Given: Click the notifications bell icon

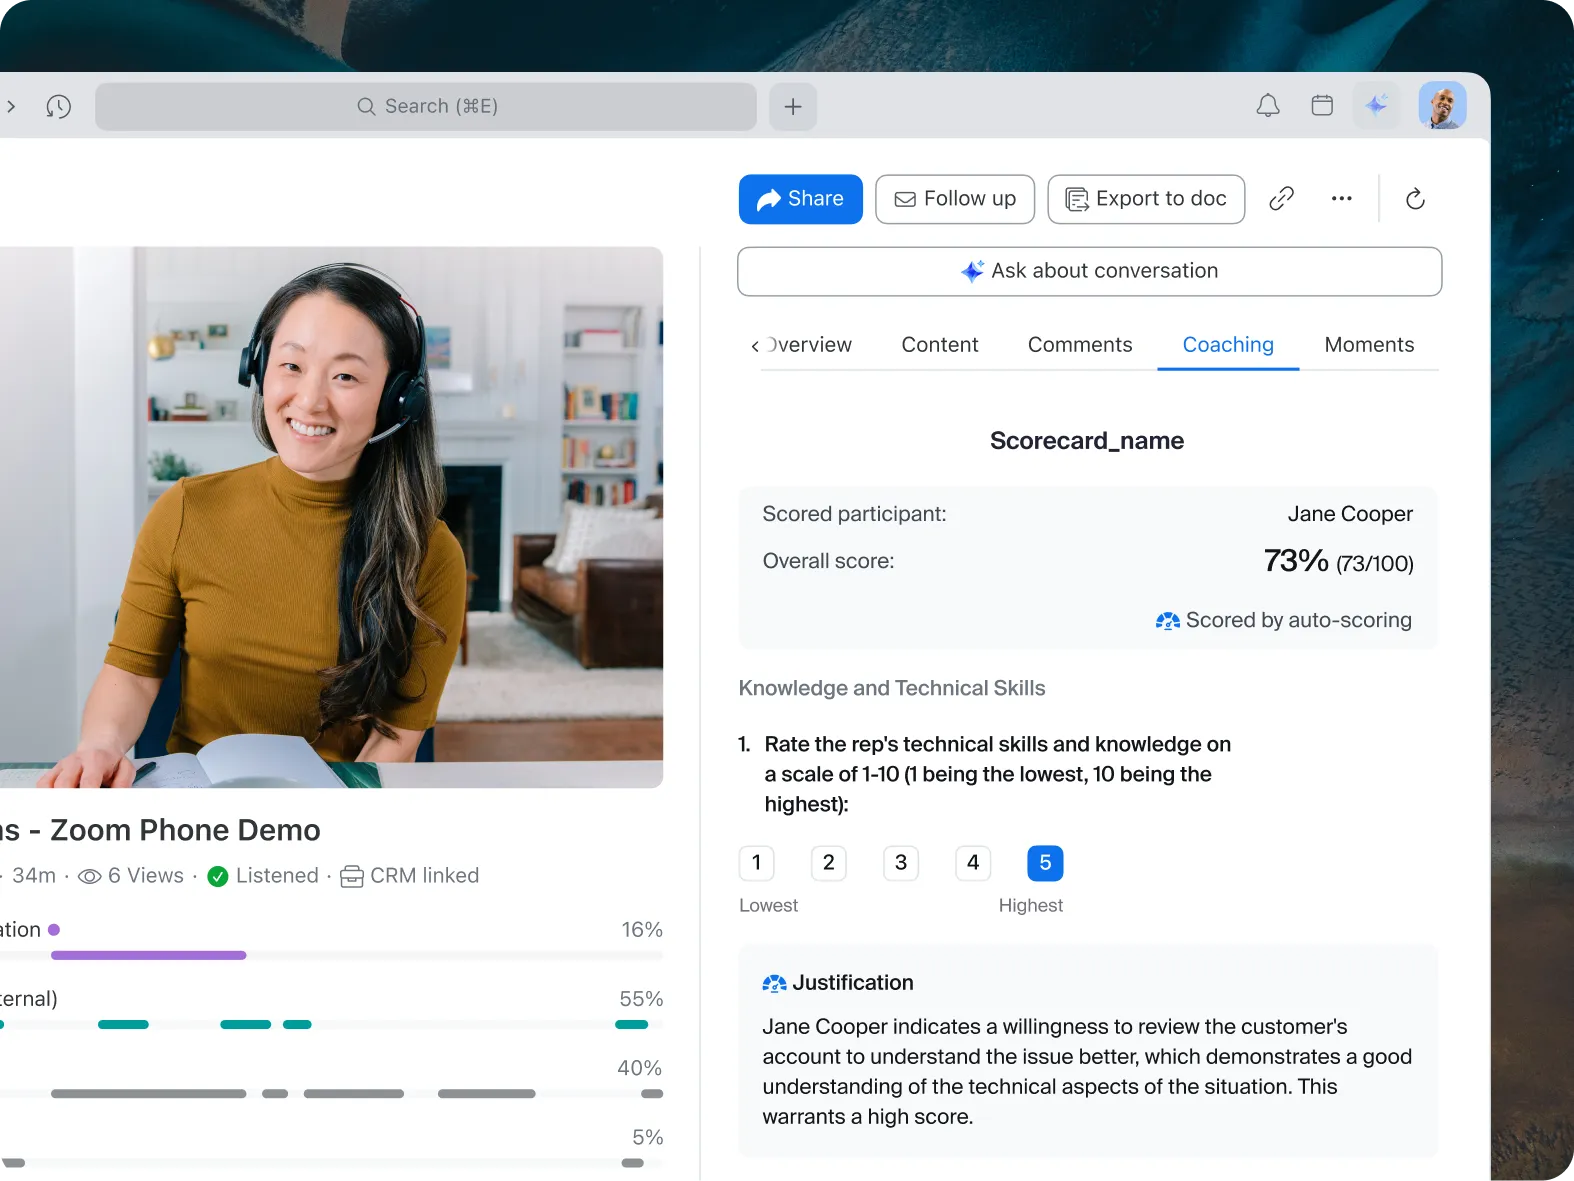Looking at the screenshot, I should 1268,105.
